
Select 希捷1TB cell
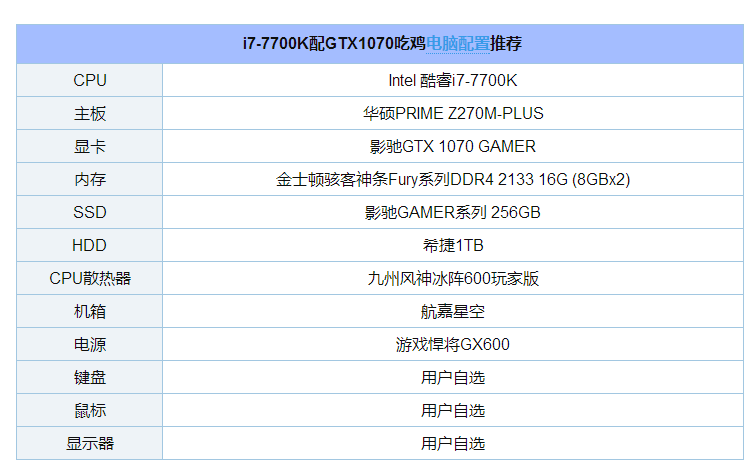(453, 246)
